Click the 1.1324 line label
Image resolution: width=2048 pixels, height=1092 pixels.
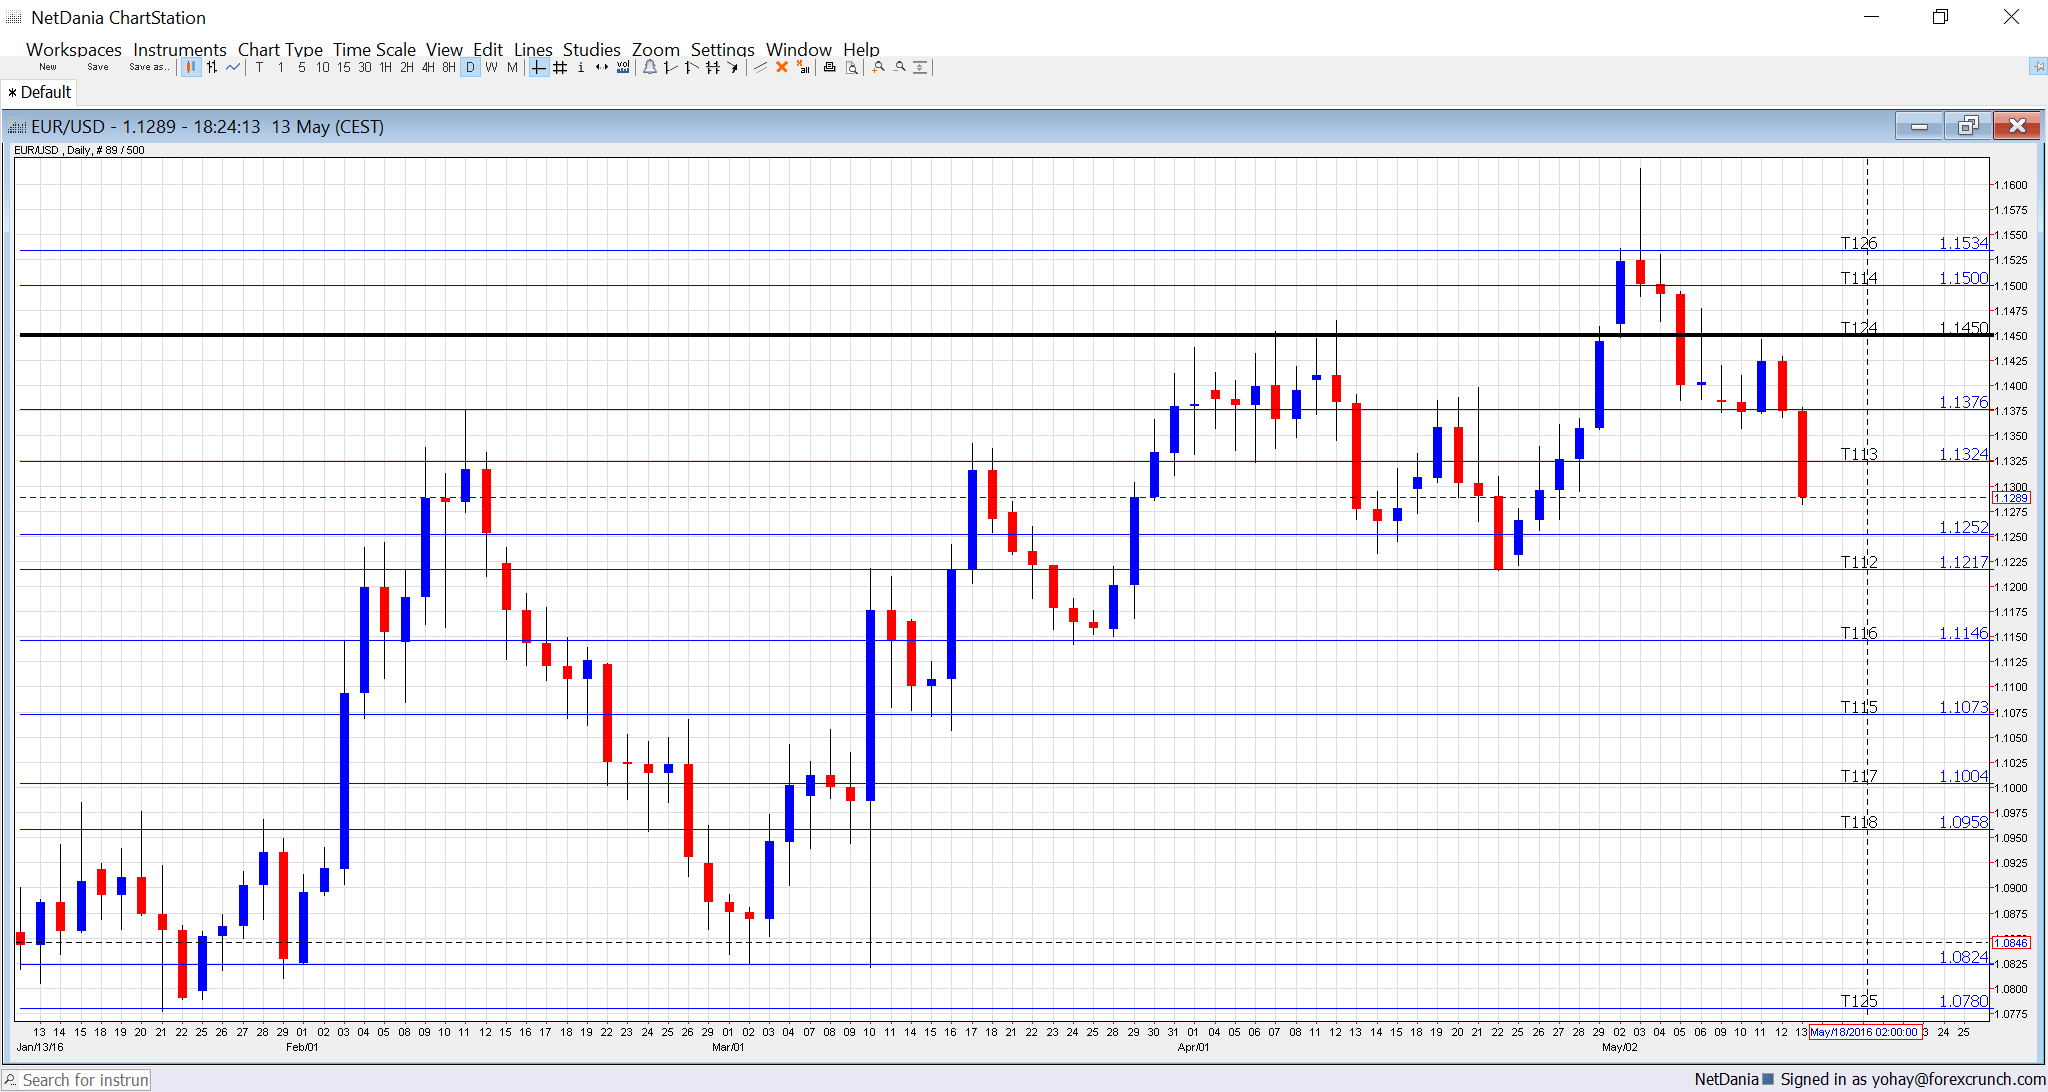point(1964,454)
